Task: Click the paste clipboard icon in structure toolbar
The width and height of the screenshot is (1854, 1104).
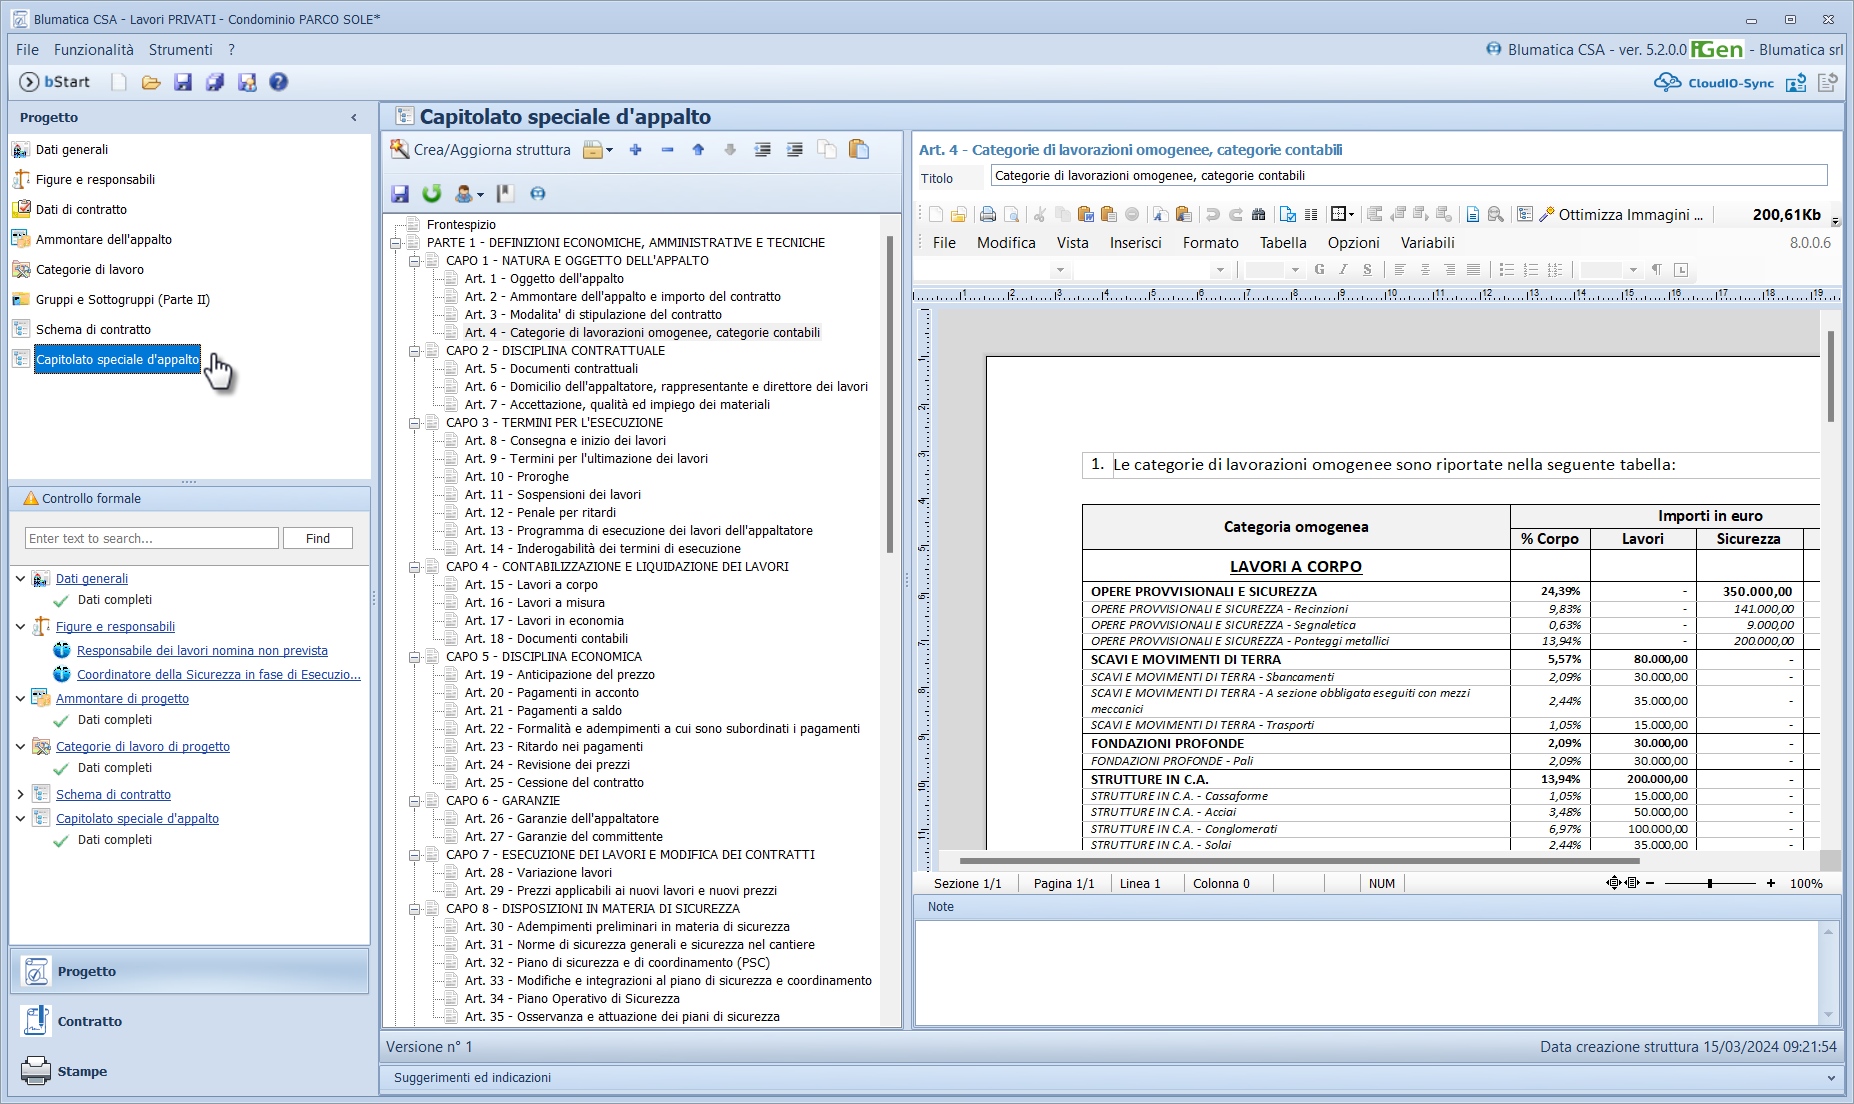Action: point(858,150)
